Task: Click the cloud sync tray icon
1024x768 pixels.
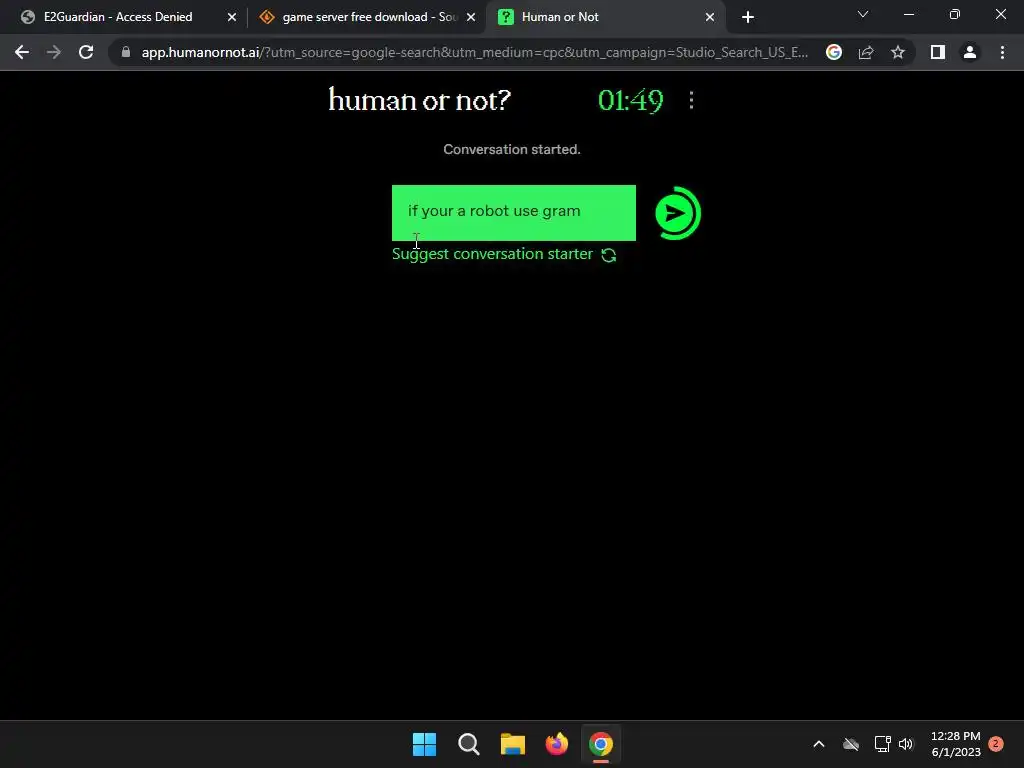Action: pyautogui.click(x=851, y=744)
